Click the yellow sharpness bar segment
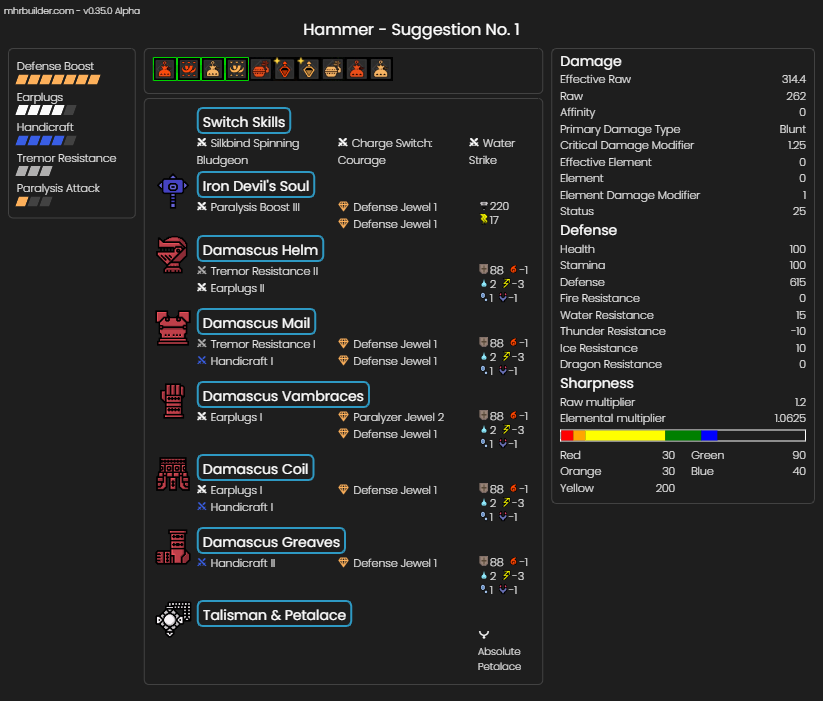The width and height of the screenshot is (823, 701). click(x=625, y=436)
